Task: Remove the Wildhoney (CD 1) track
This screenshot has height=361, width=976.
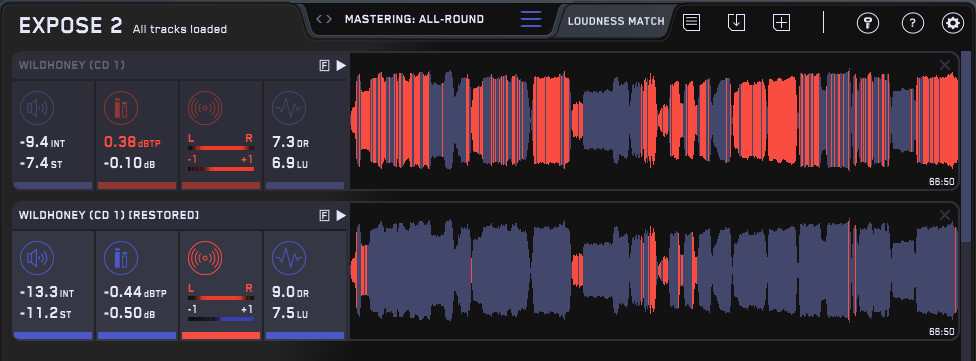Action: pyautogui.click(x=945, y=65)
